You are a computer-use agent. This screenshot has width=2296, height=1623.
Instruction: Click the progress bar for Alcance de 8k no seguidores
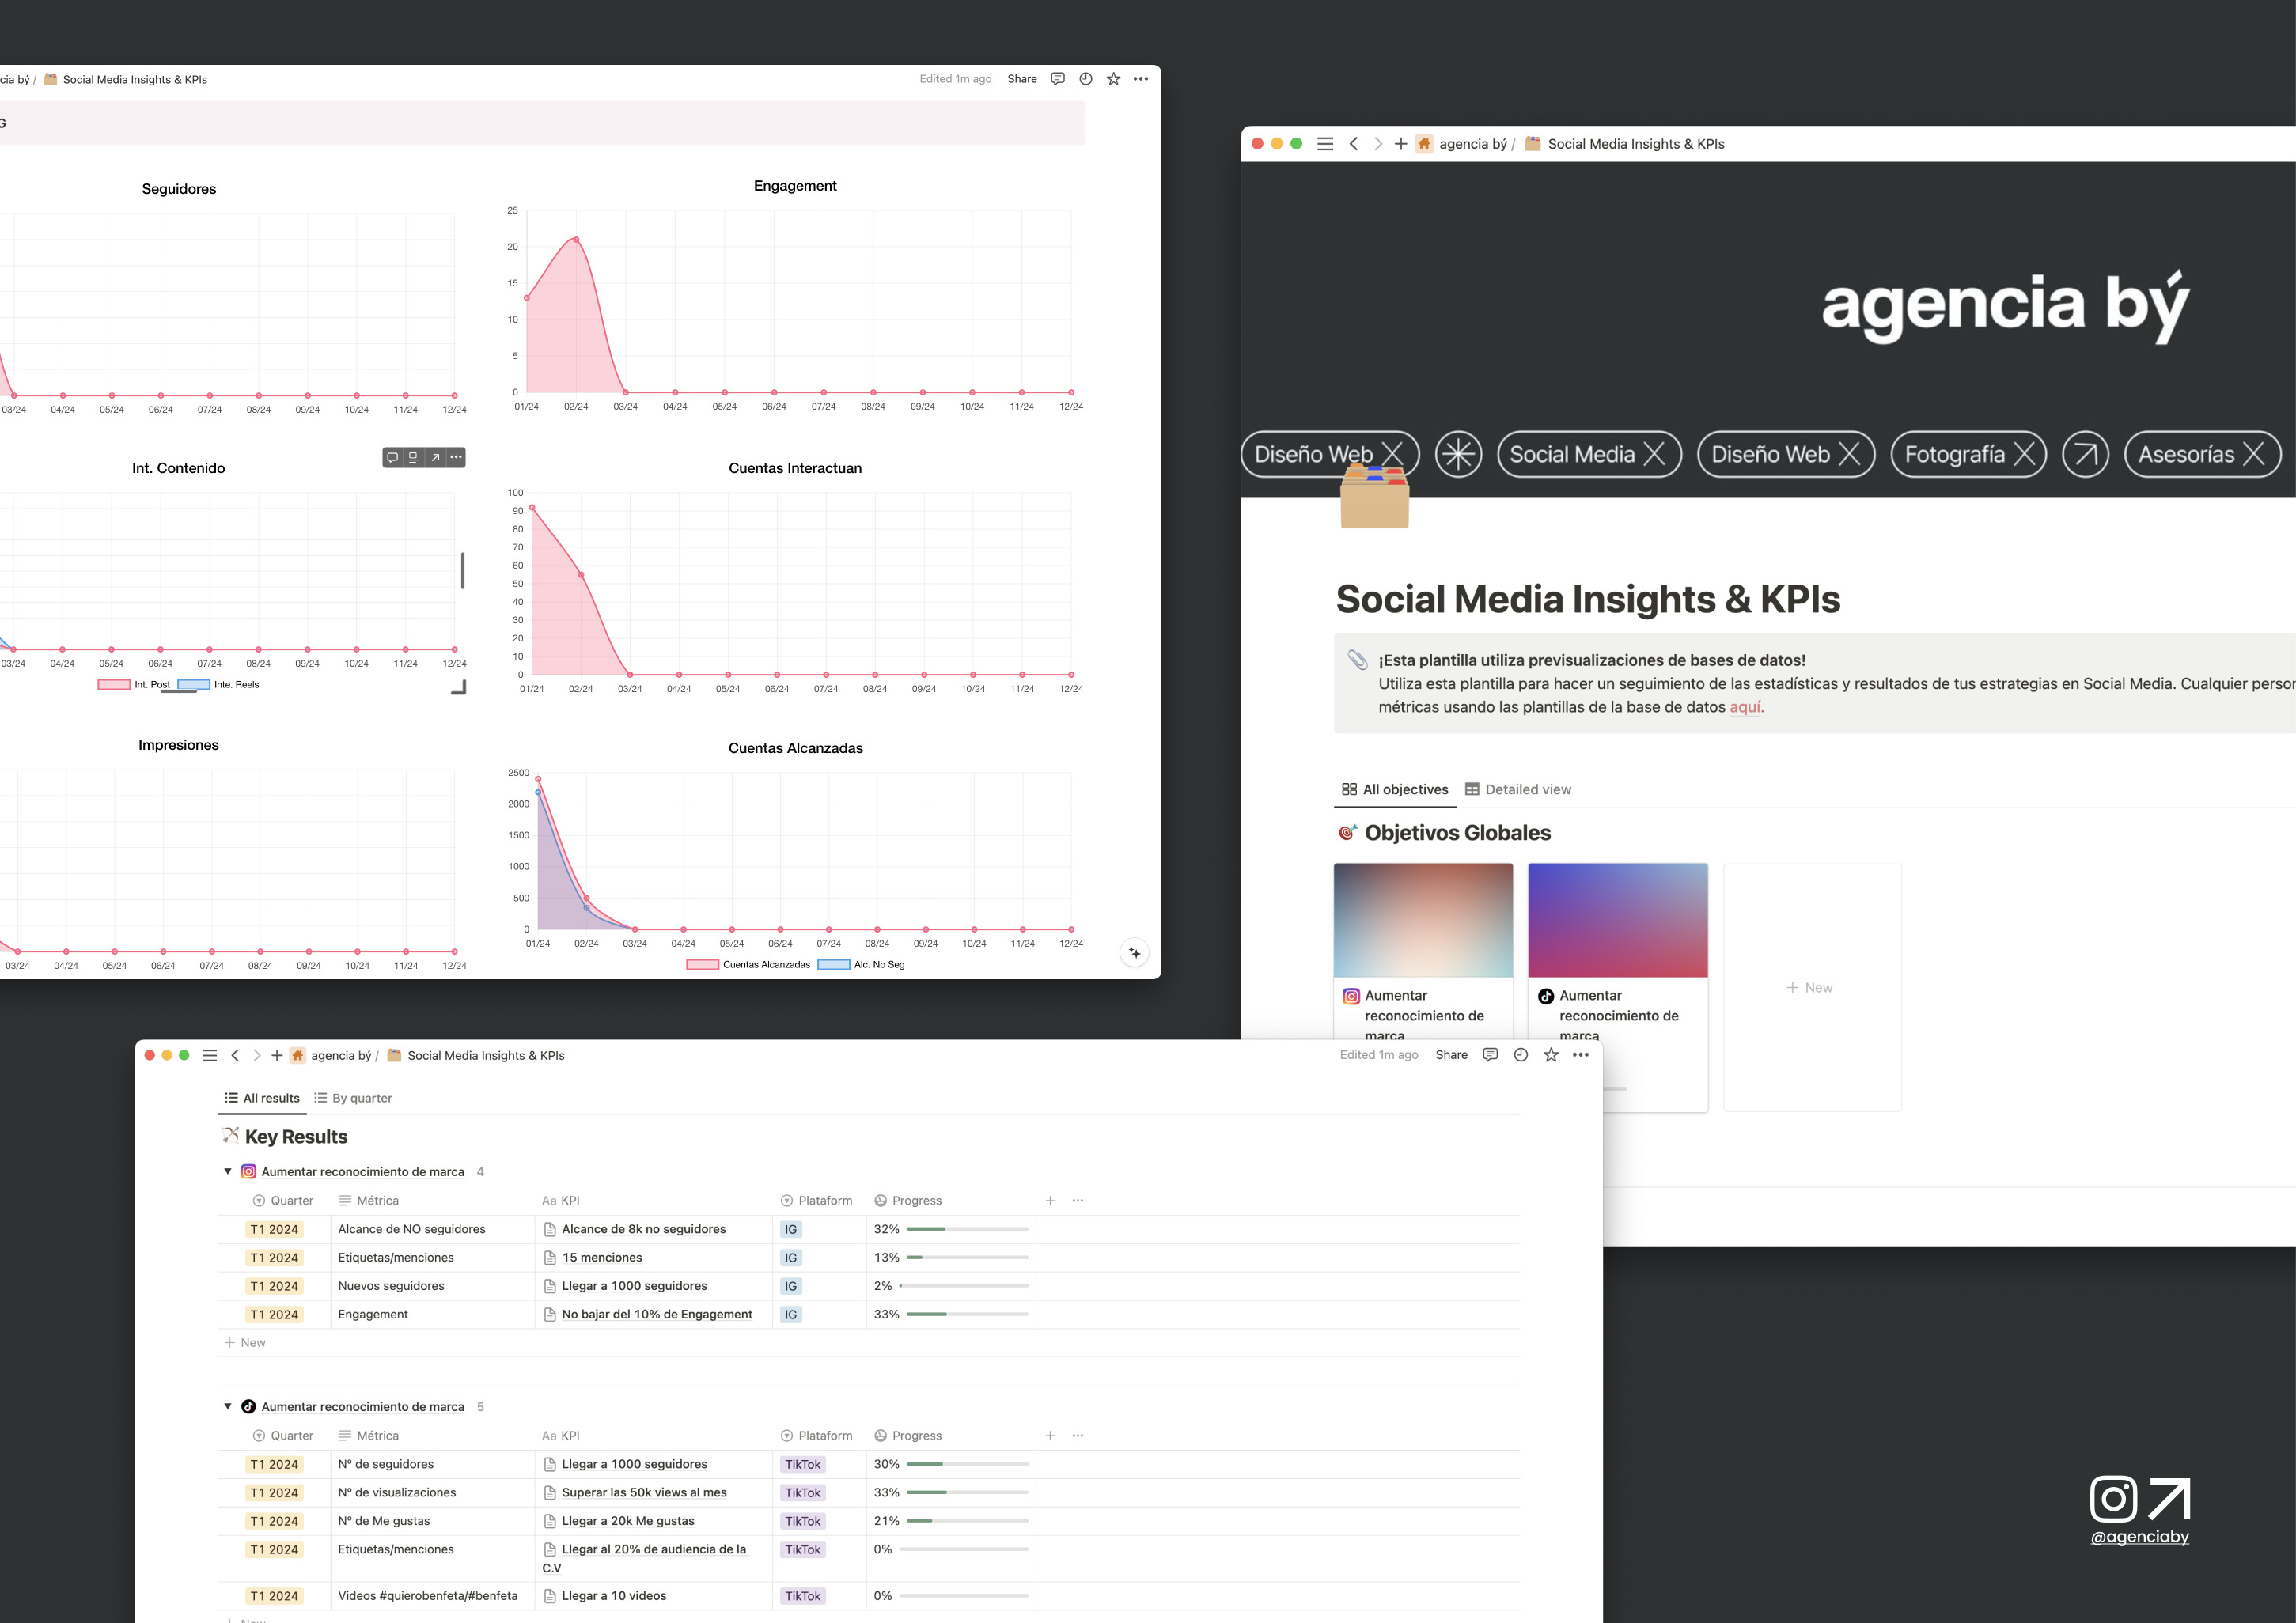[966, 1229]
